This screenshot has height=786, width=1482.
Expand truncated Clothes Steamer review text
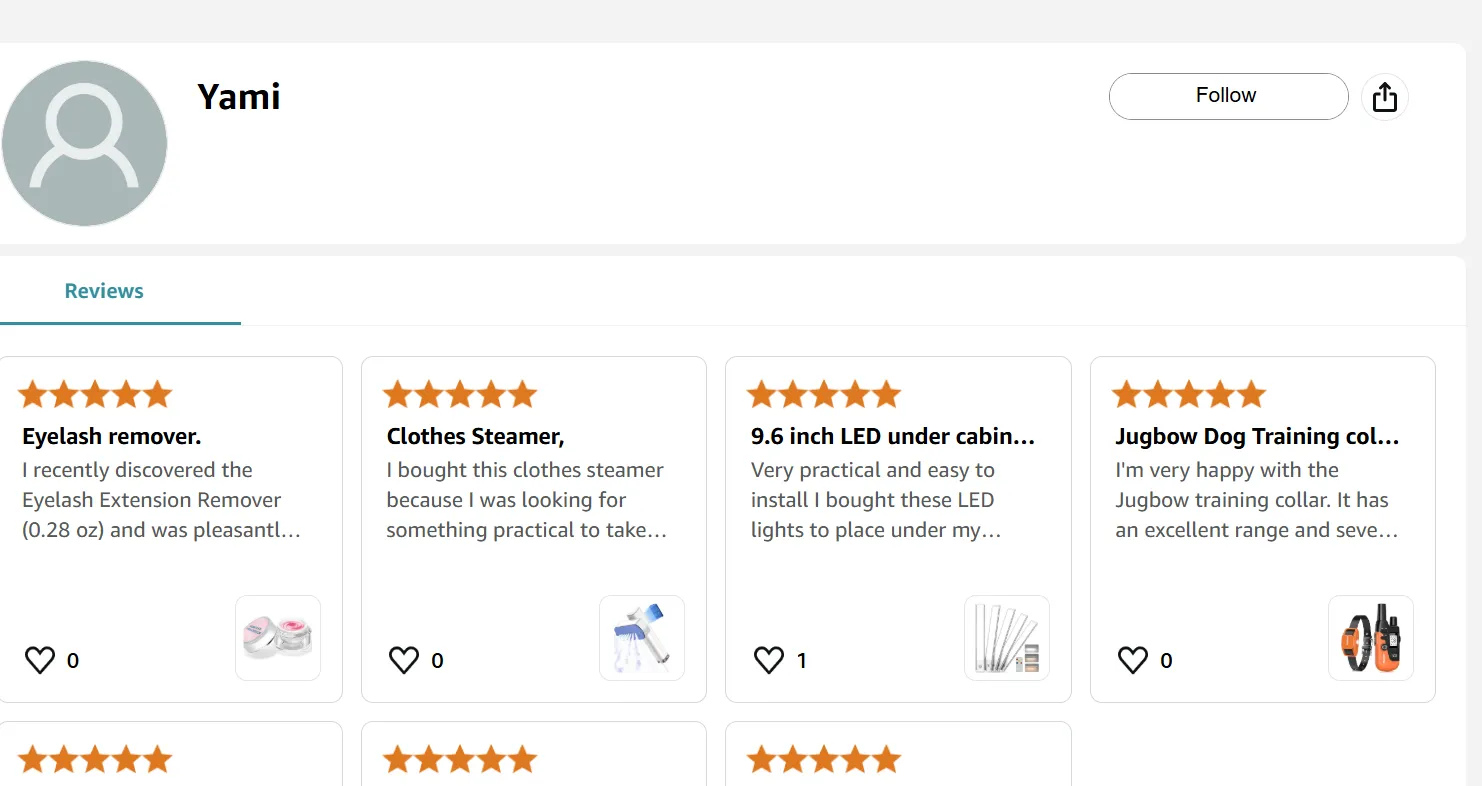pos(526,500)
